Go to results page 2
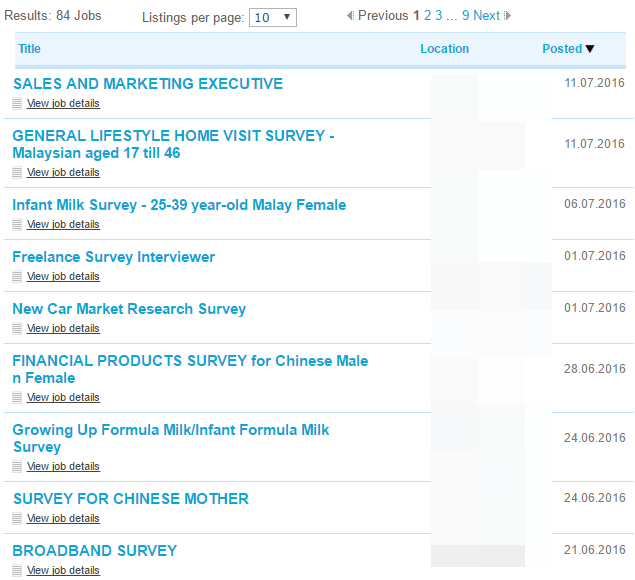This screenshot has height=580, width=635. click(427, 15)
